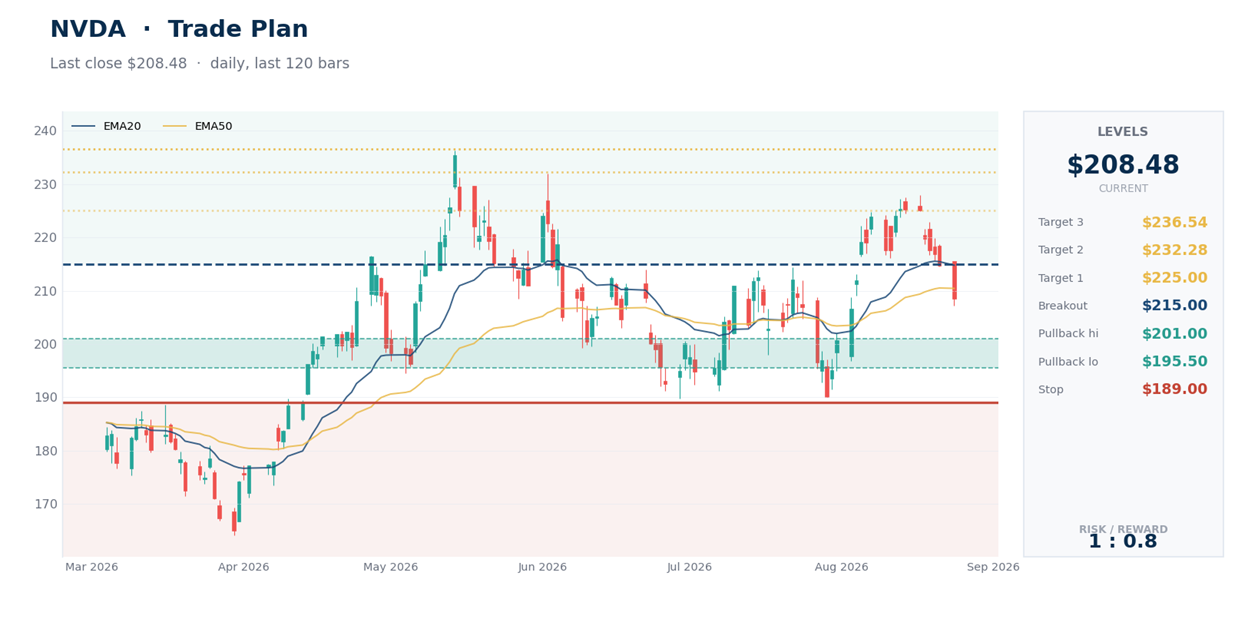The image size is (1248, 619).
Task: Click the topmost dotted target line
Action: tap(530, 149)
